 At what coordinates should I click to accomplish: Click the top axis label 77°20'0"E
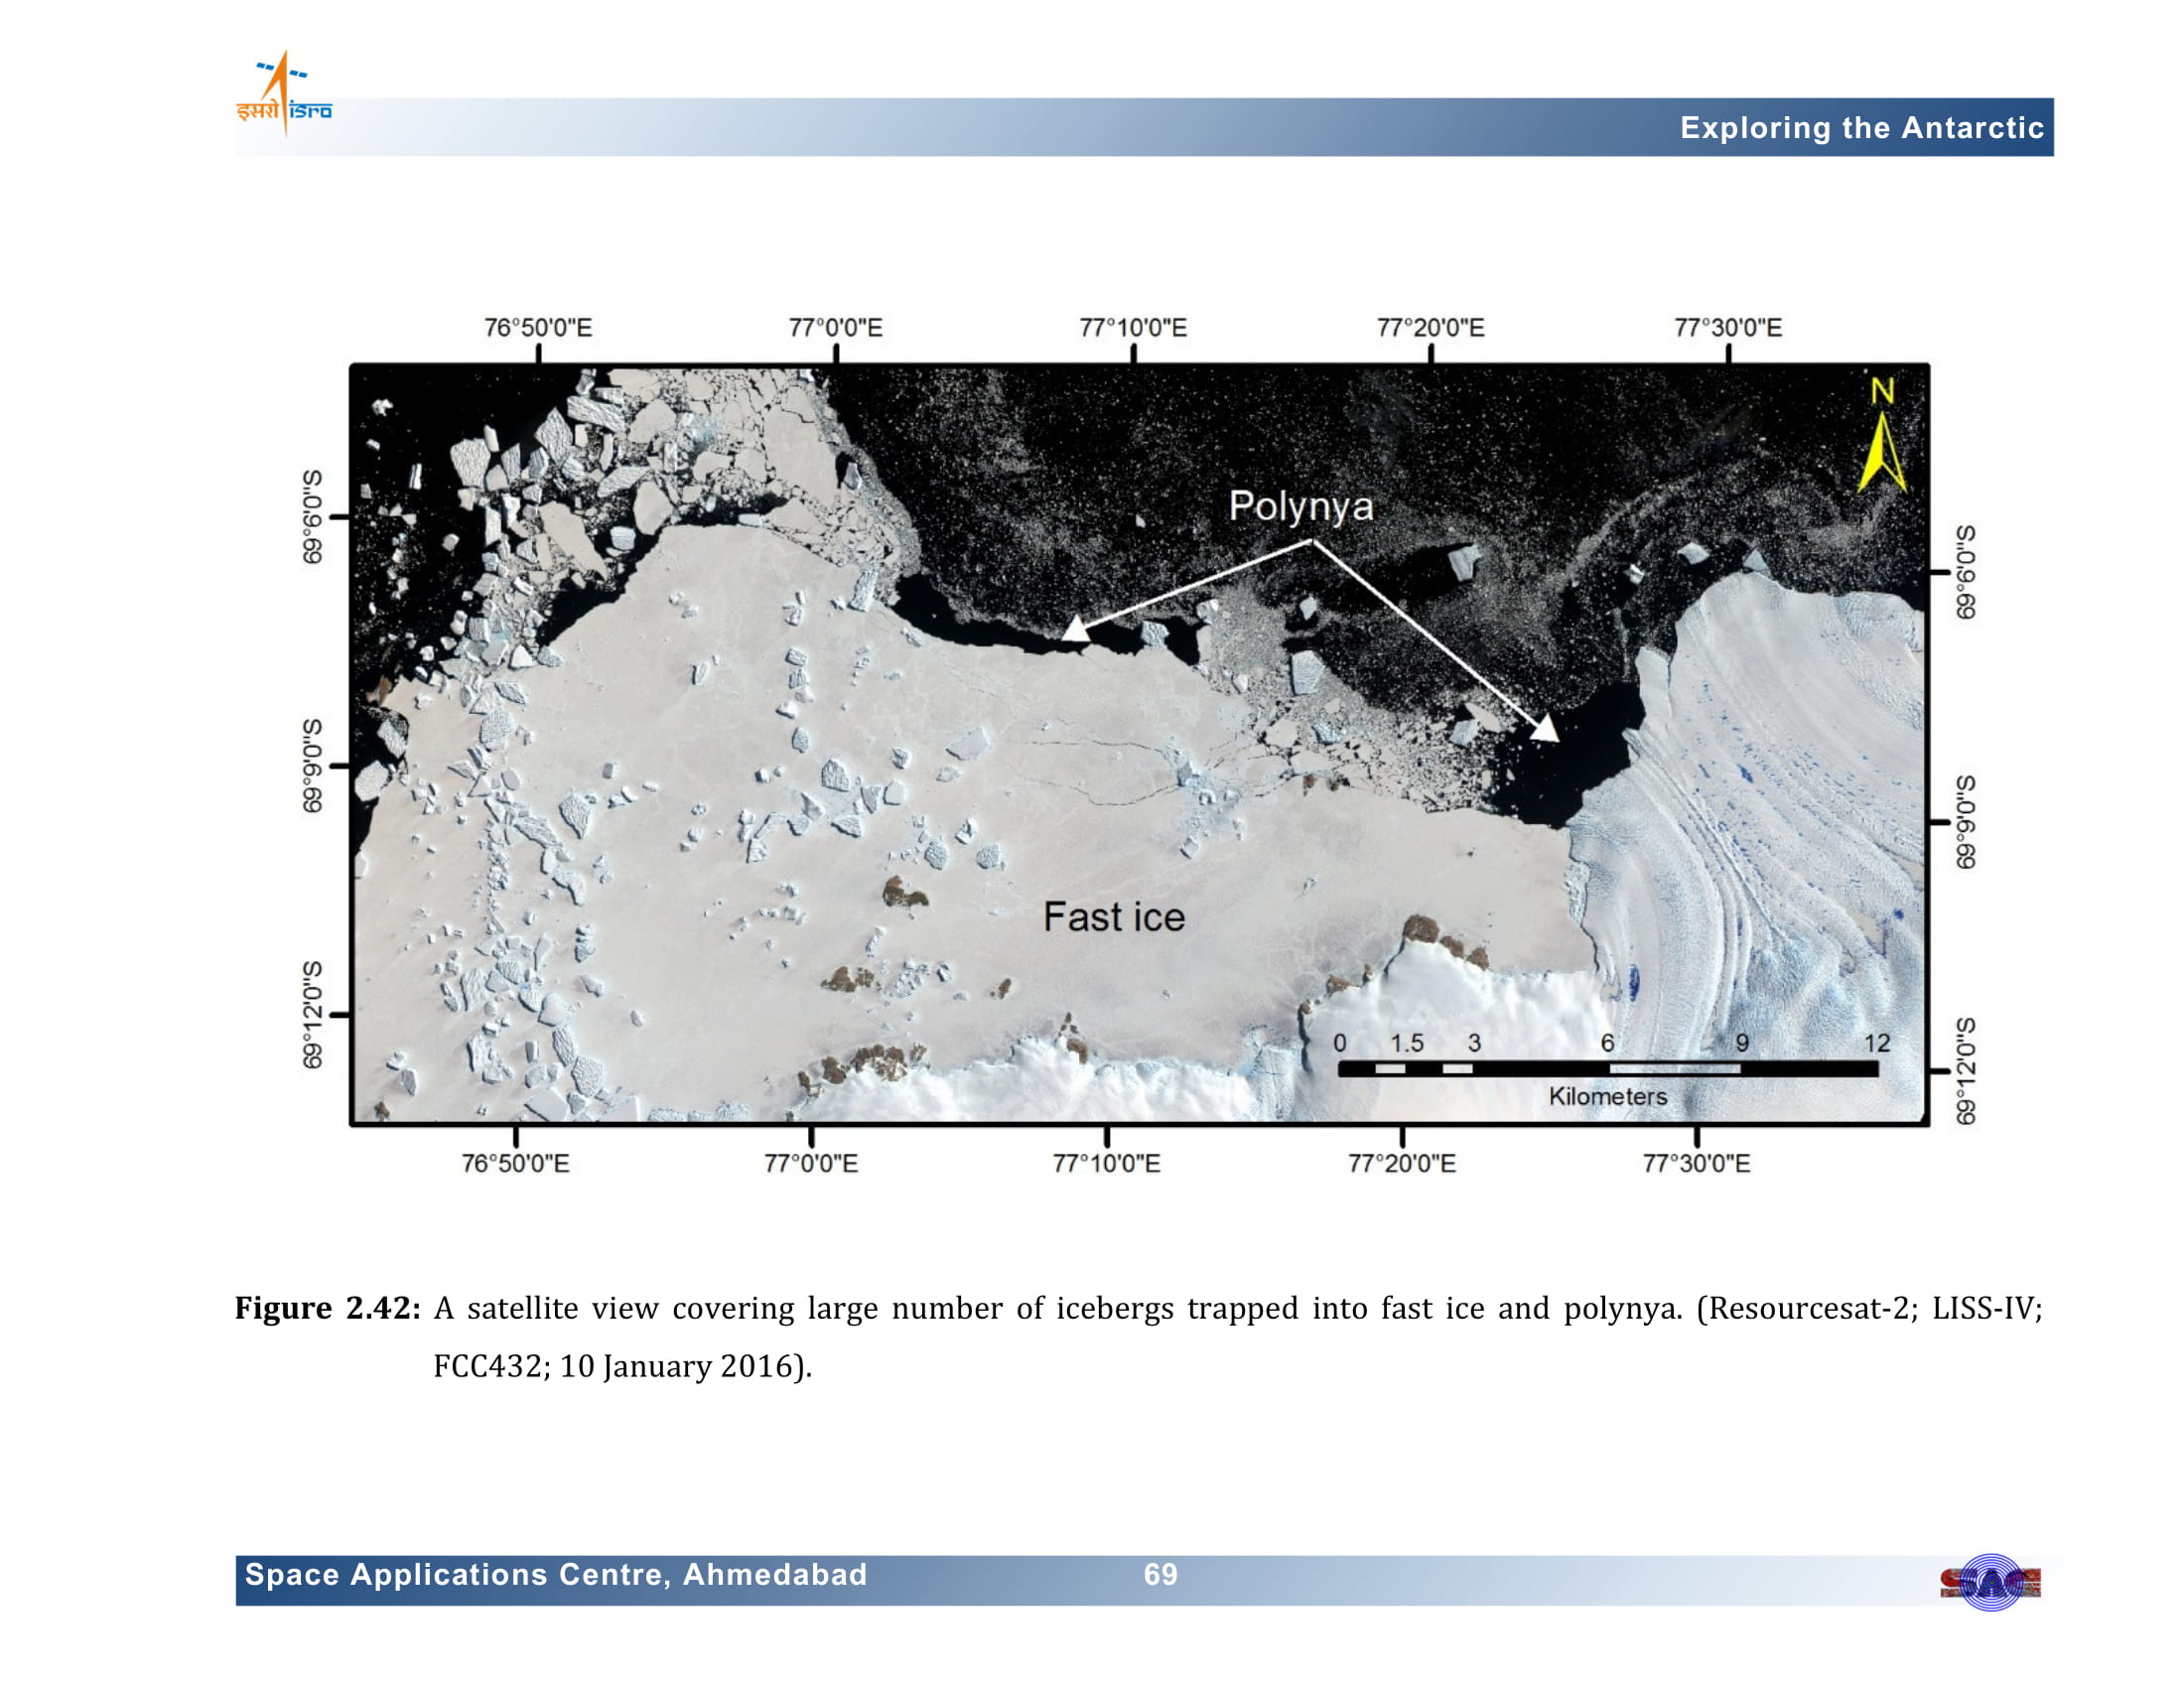point(1430,328)
